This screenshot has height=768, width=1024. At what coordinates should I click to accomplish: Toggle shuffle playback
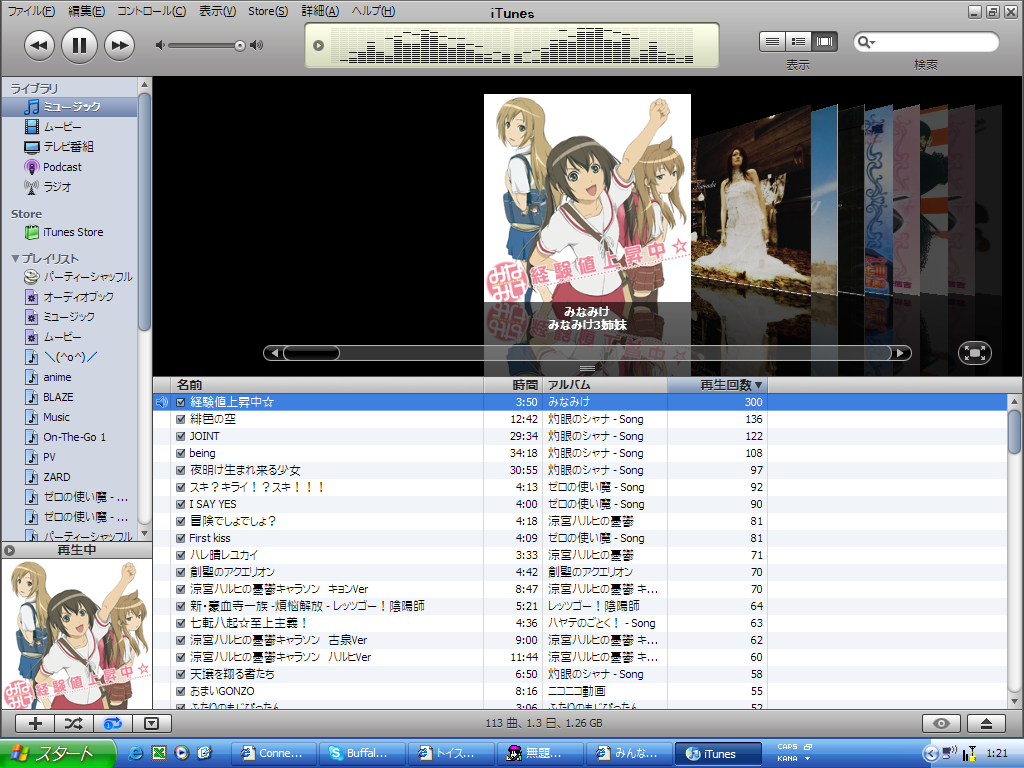[x=74, y=723]
